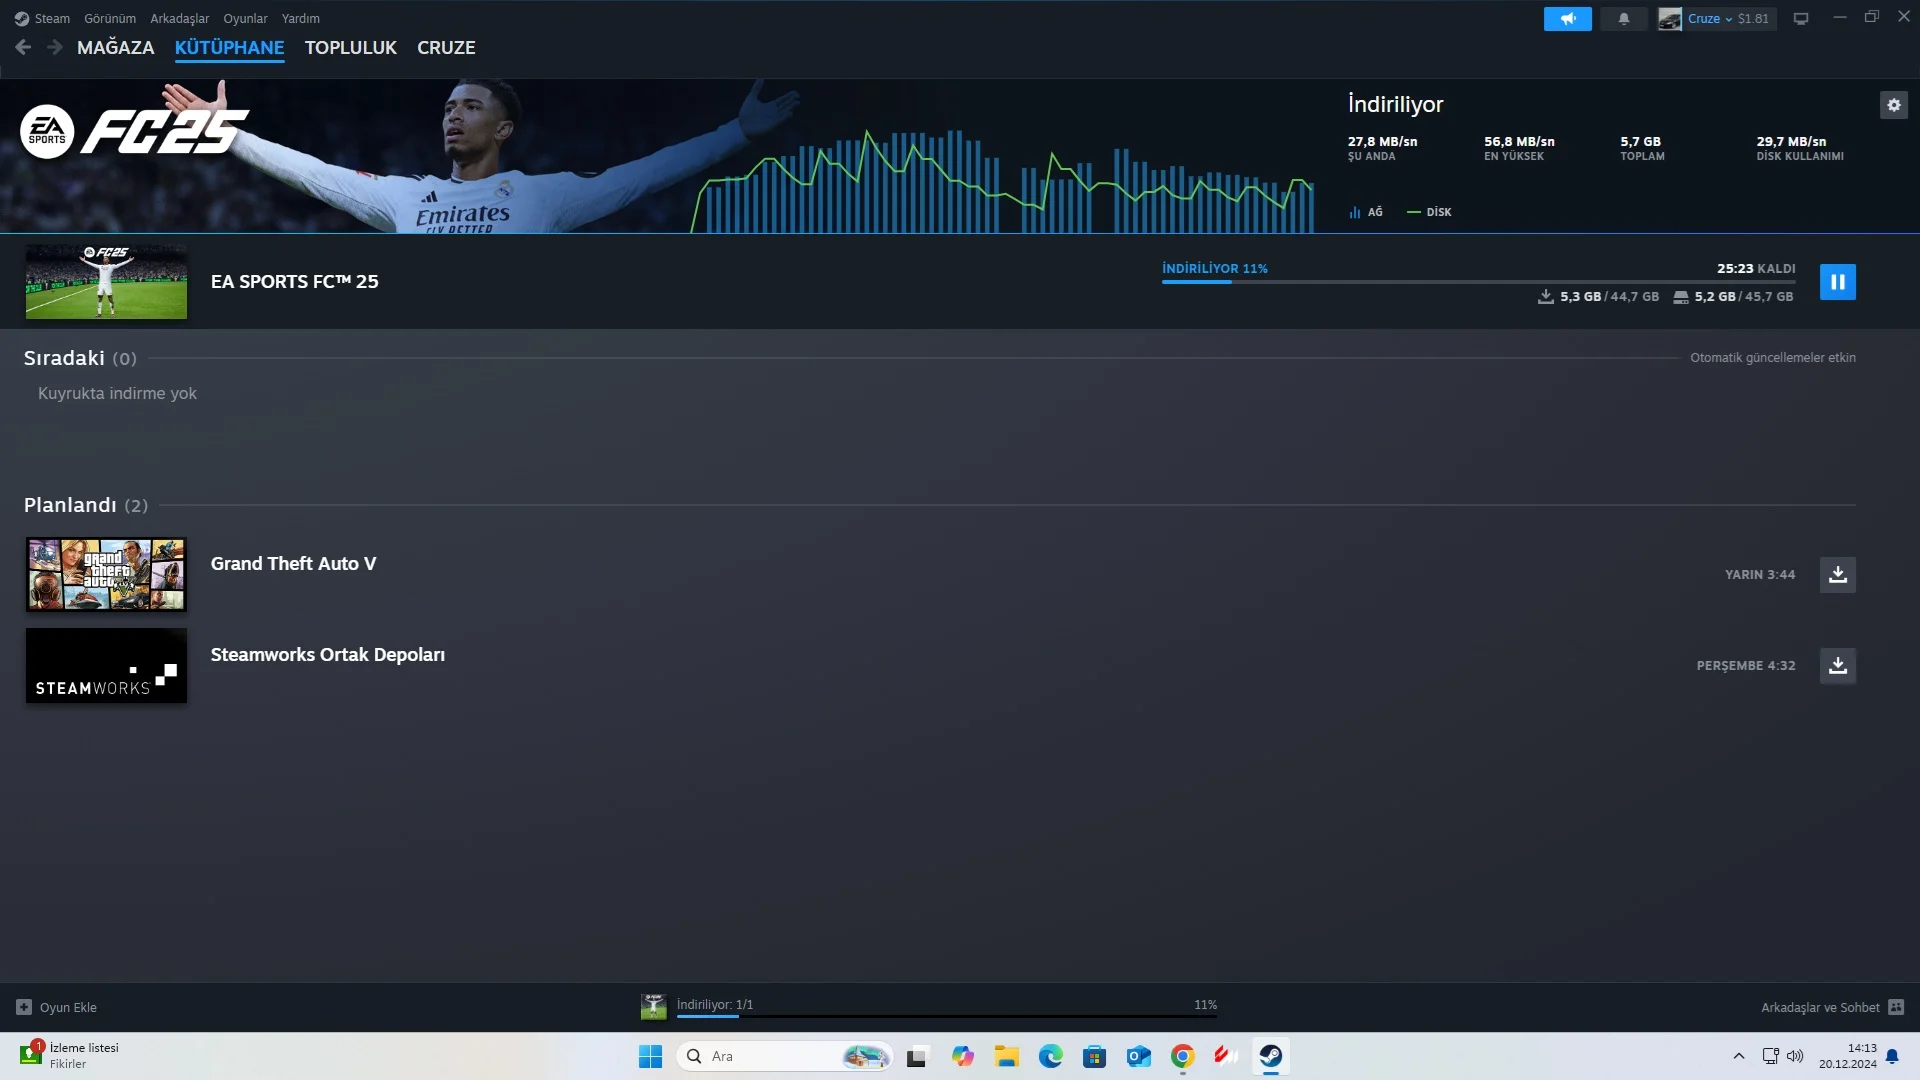Switch to the MAĞAZA tab
This screenshot has width=1920, height=1080.
(116, 47)
